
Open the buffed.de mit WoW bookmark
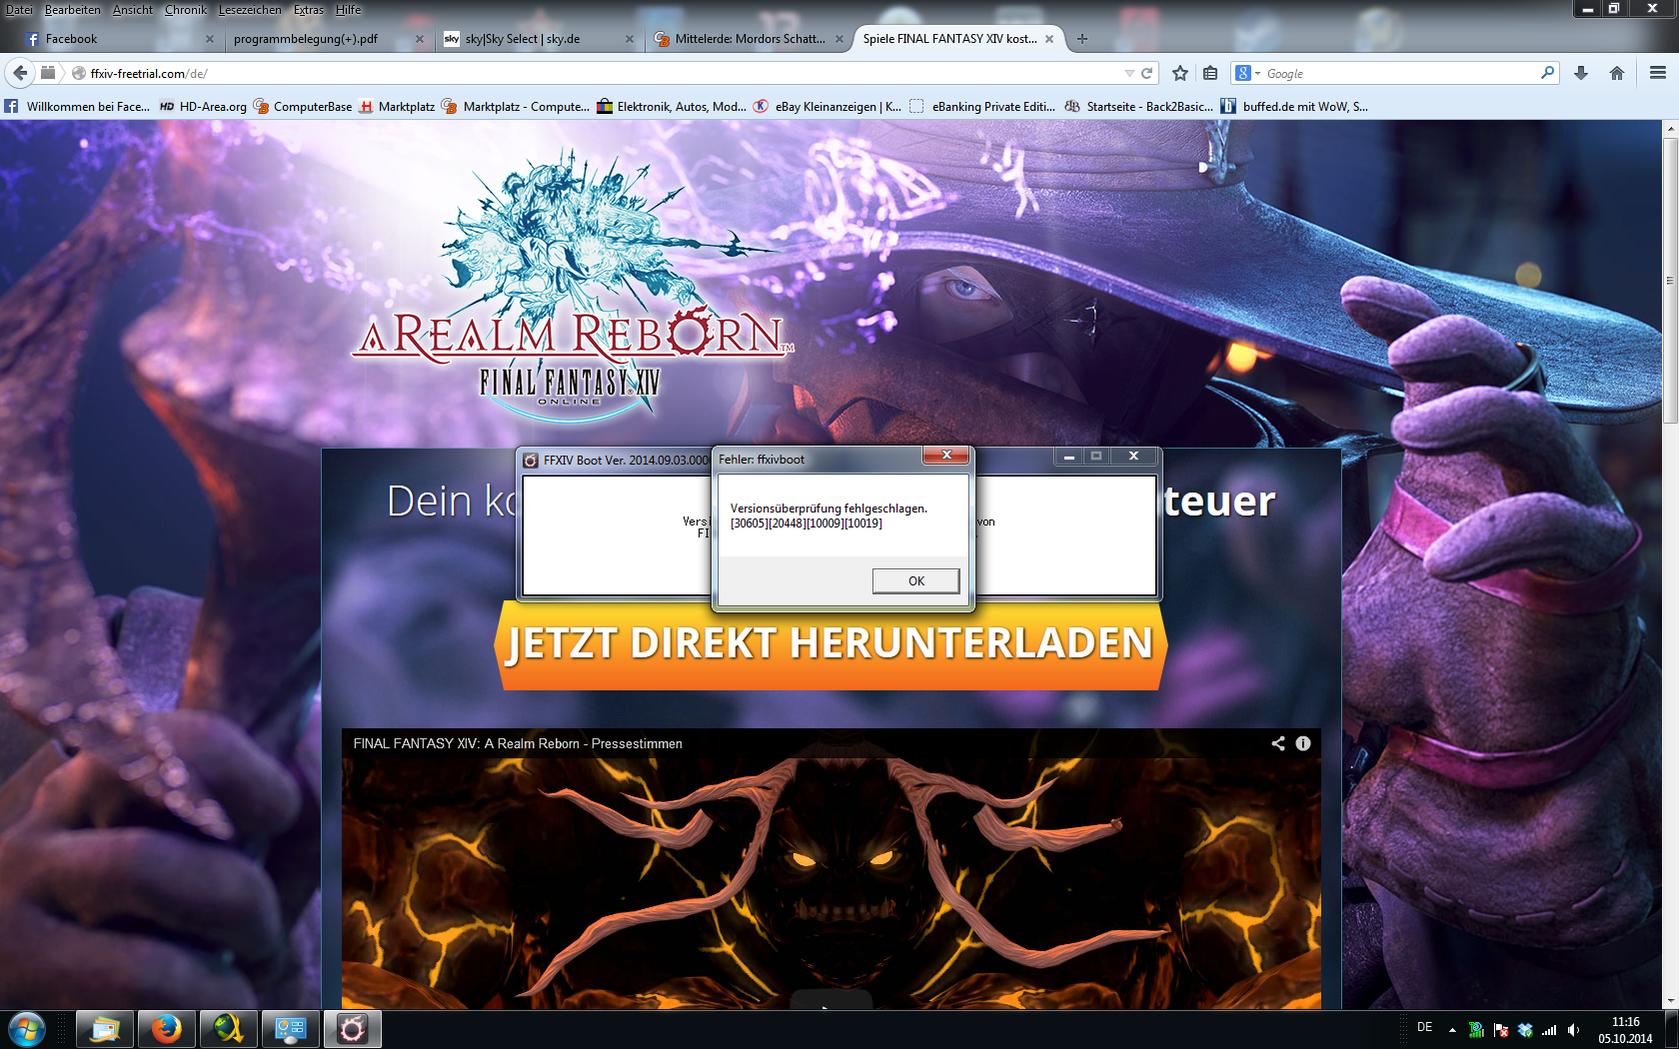[1293, 106]
